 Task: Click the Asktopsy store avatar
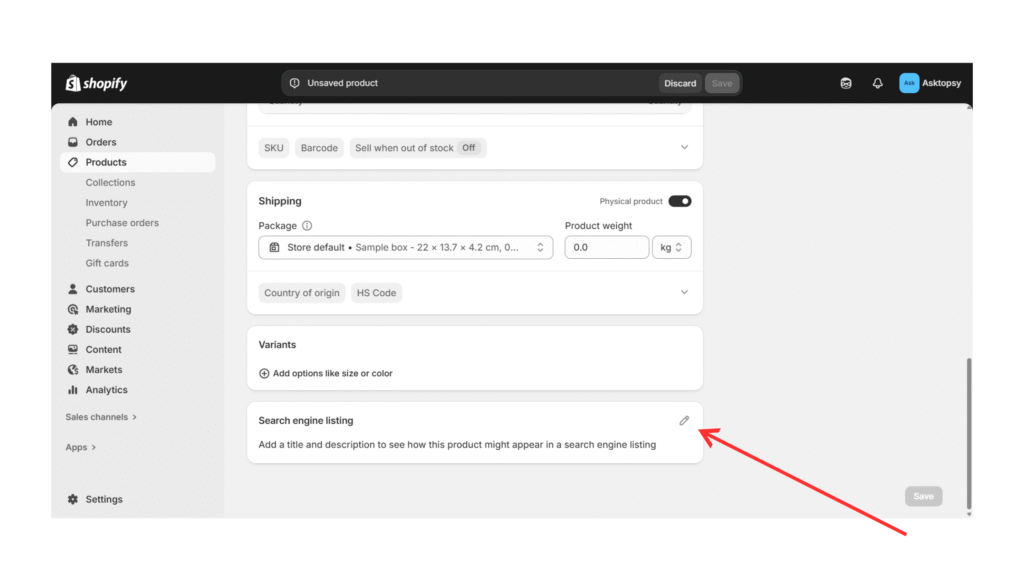coord(908,84)
